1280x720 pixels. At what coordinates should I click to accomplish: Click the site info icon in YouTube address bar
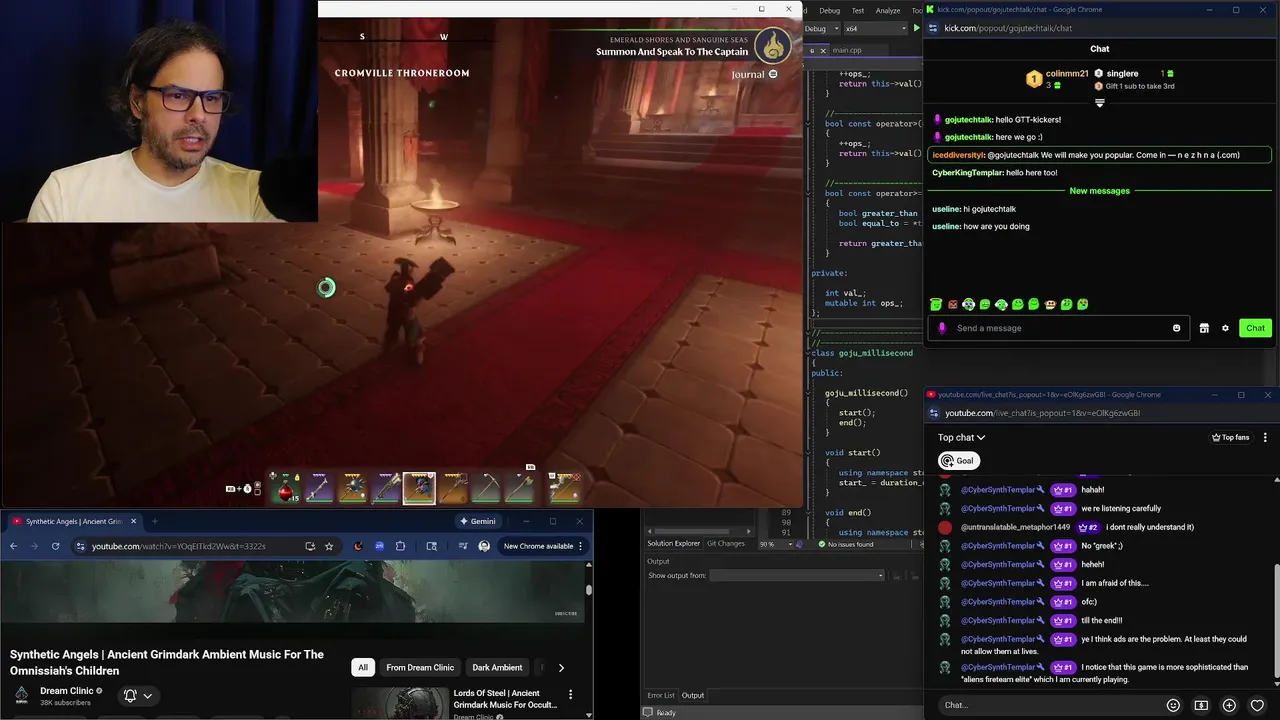click(80, 546)
